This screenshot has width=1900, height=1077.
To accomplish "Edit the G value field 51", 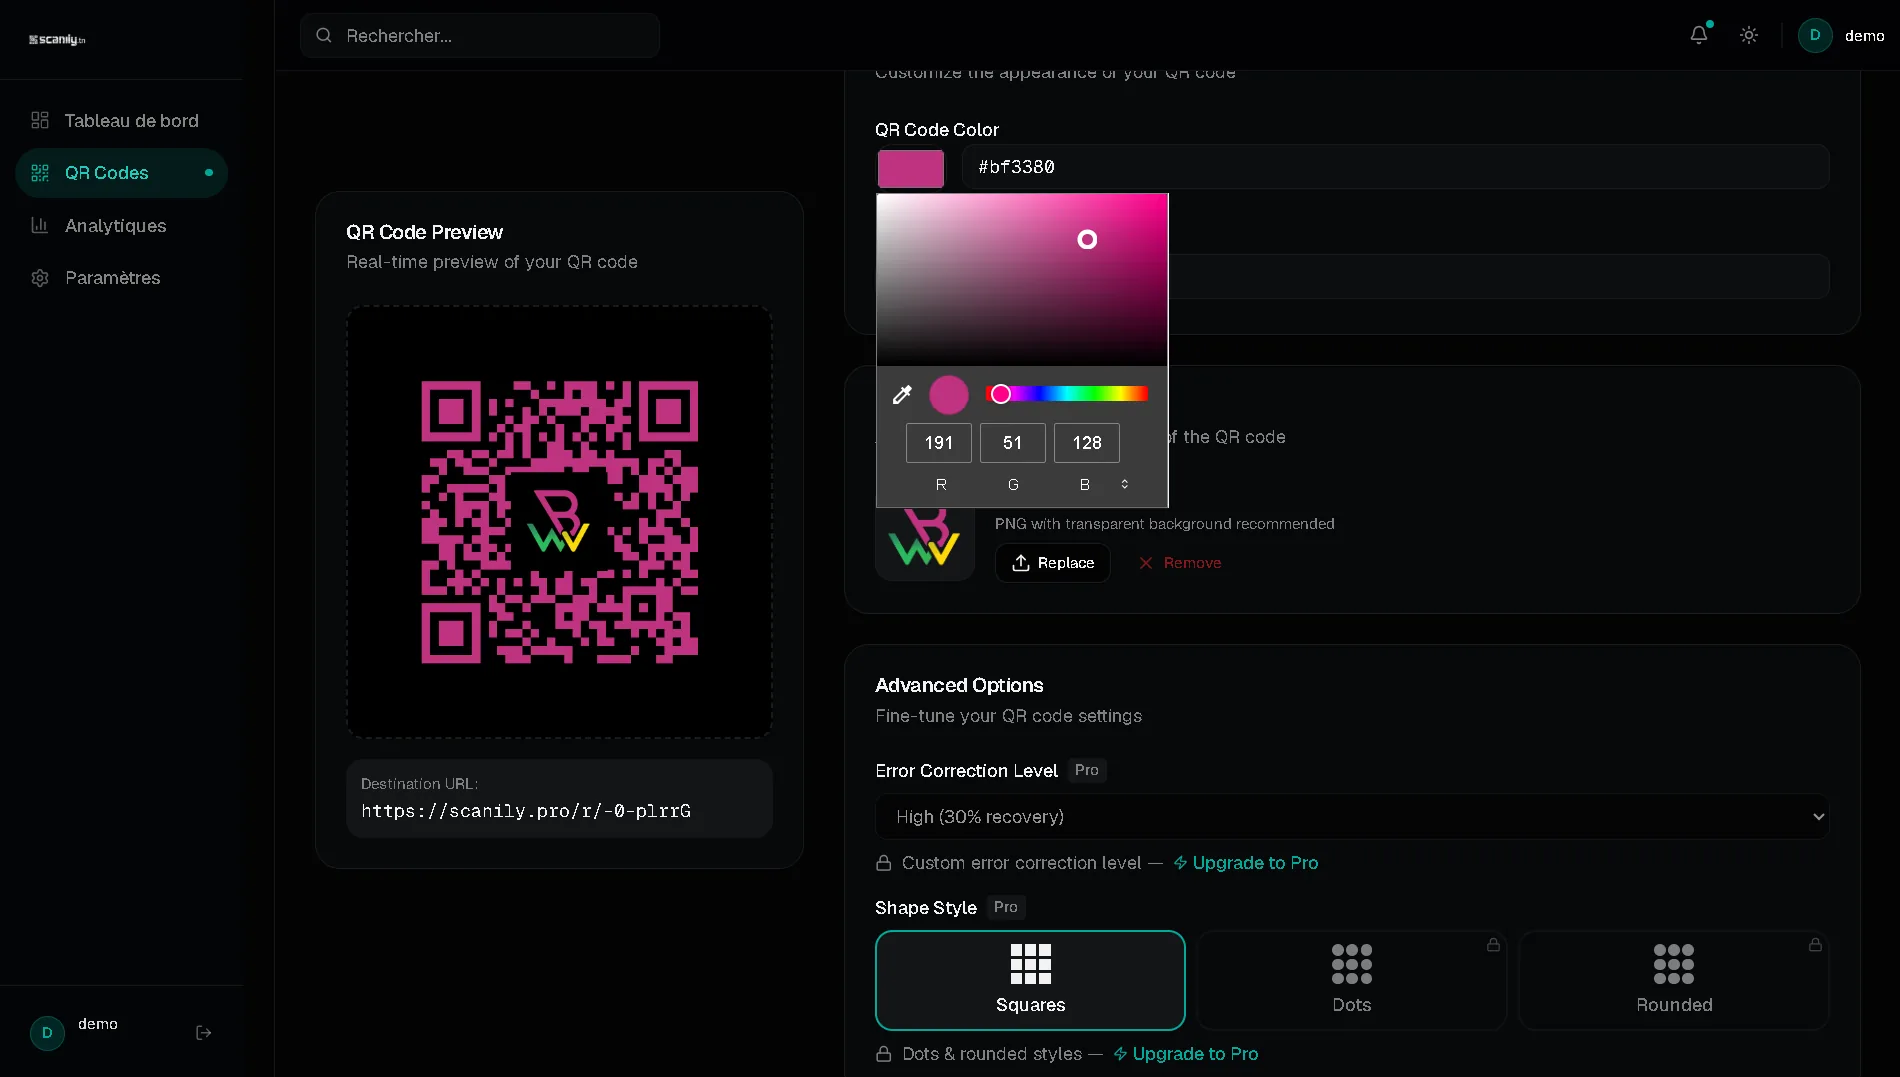I will [1013, 443].
